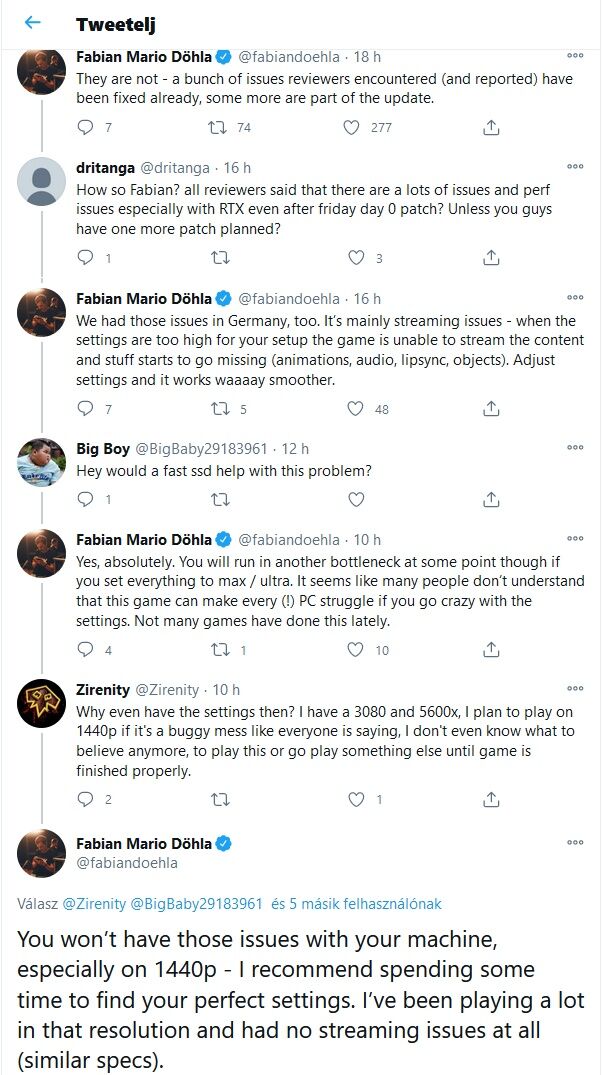The width and height of the screenshot is (603, 1075).
Task: Like the tweet with 277 likes
Action: tap(351, 127)
